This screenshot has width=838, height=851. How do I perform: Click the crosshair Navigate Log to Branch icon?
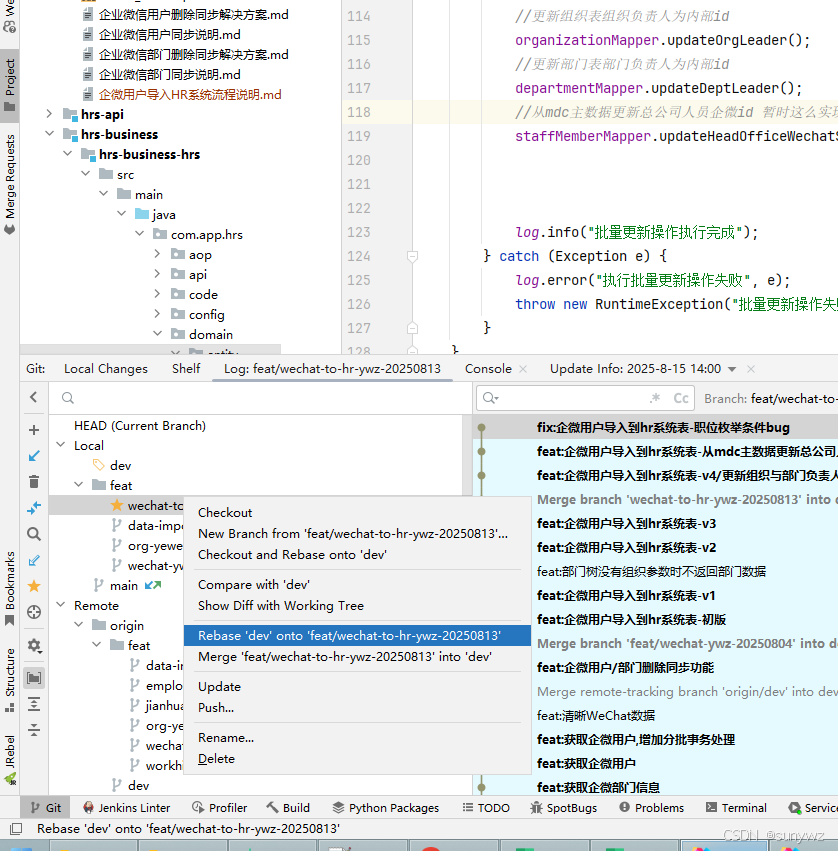click(x=34, y=612)
